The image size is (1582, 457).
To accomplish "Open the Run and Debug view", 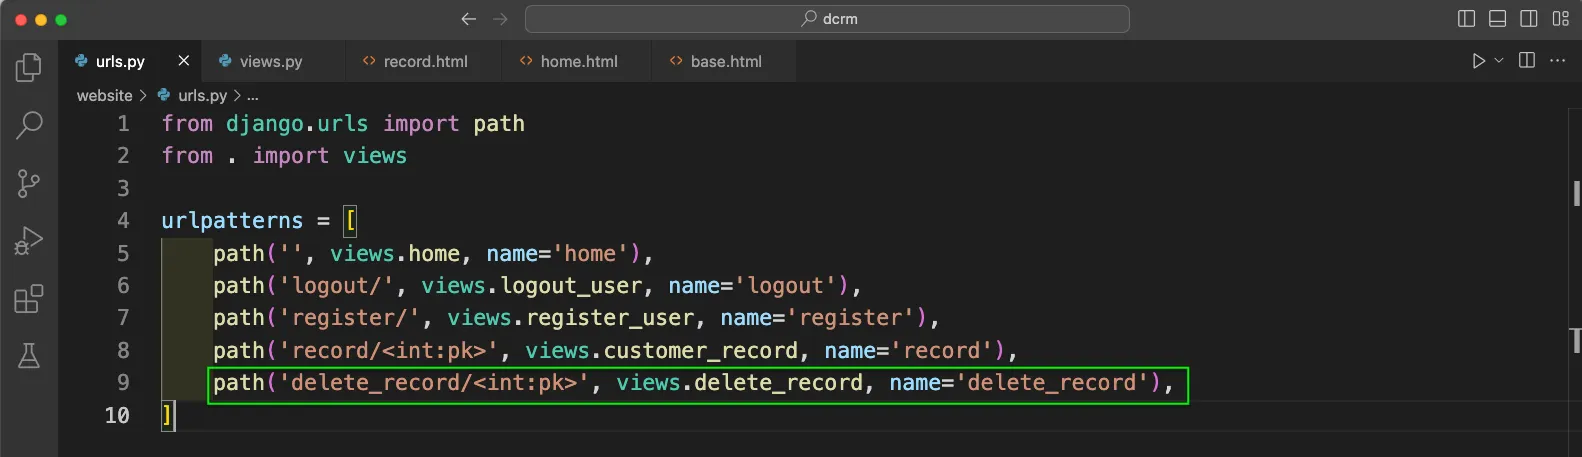I will (29, 241).
